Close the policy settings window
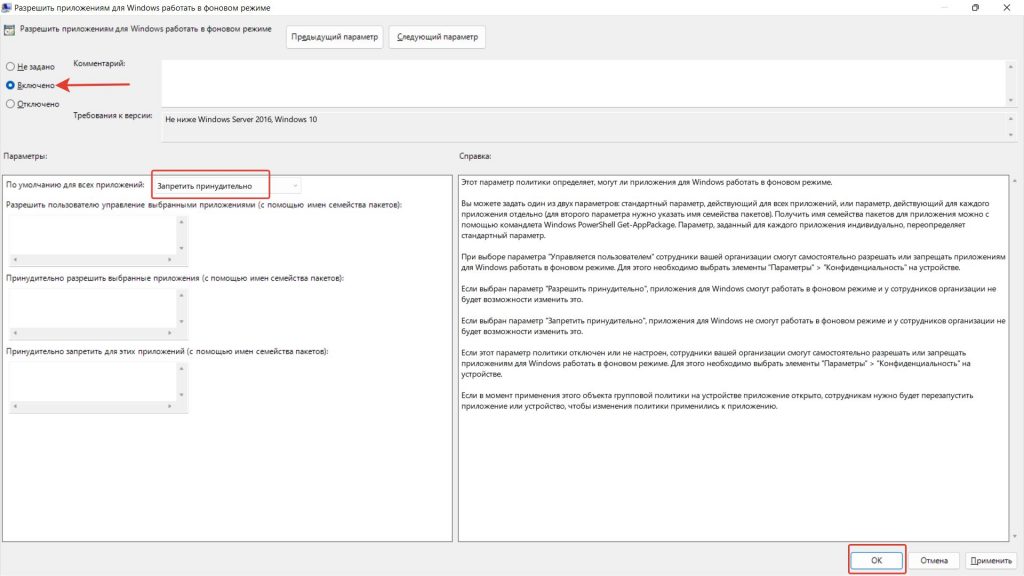The width and height of the screenshot is (1024, 576). pos(1006,8)
